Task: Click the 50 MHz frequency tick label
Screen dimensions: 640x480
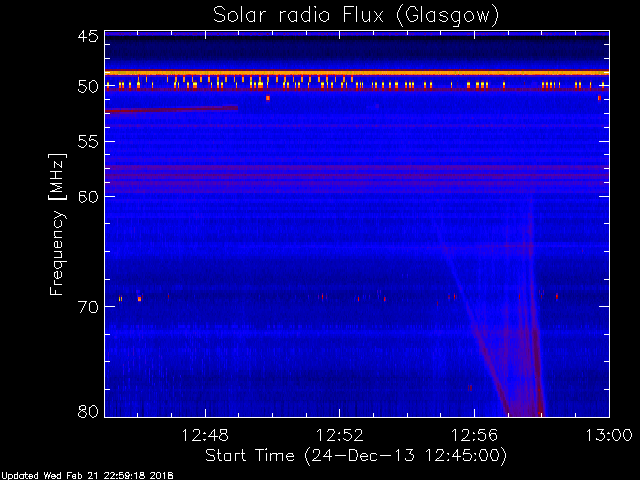Action: 88,87
